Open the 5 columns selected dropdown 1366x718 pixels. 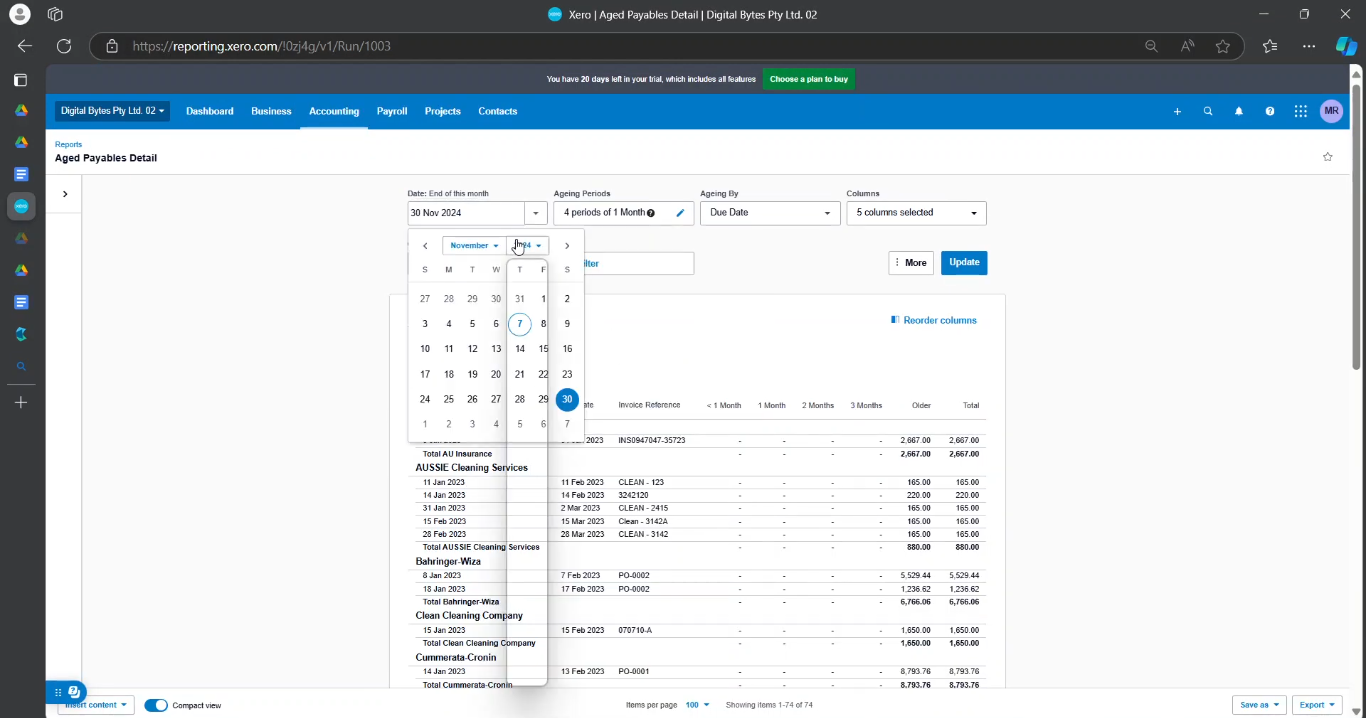(x=916, y=213)
